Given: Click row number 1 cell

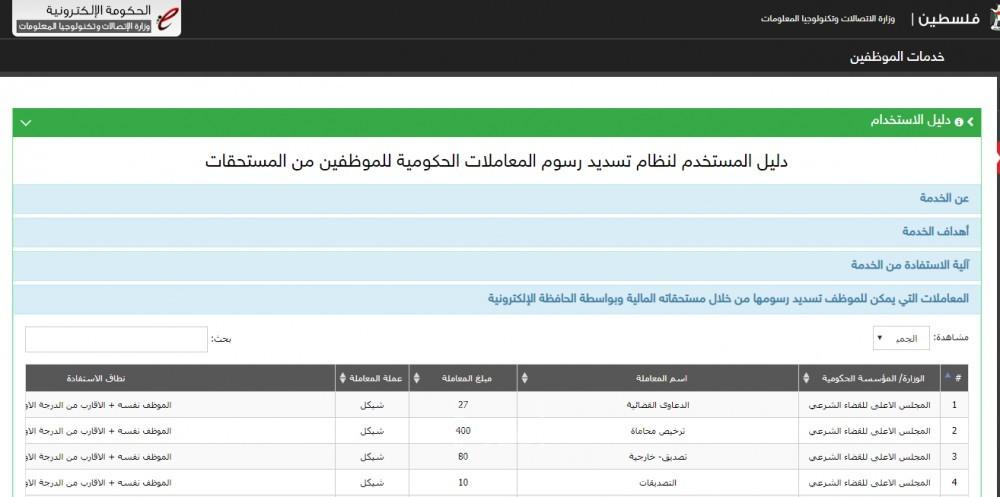Looking at the screenshot, I should [x=954, y=404].
